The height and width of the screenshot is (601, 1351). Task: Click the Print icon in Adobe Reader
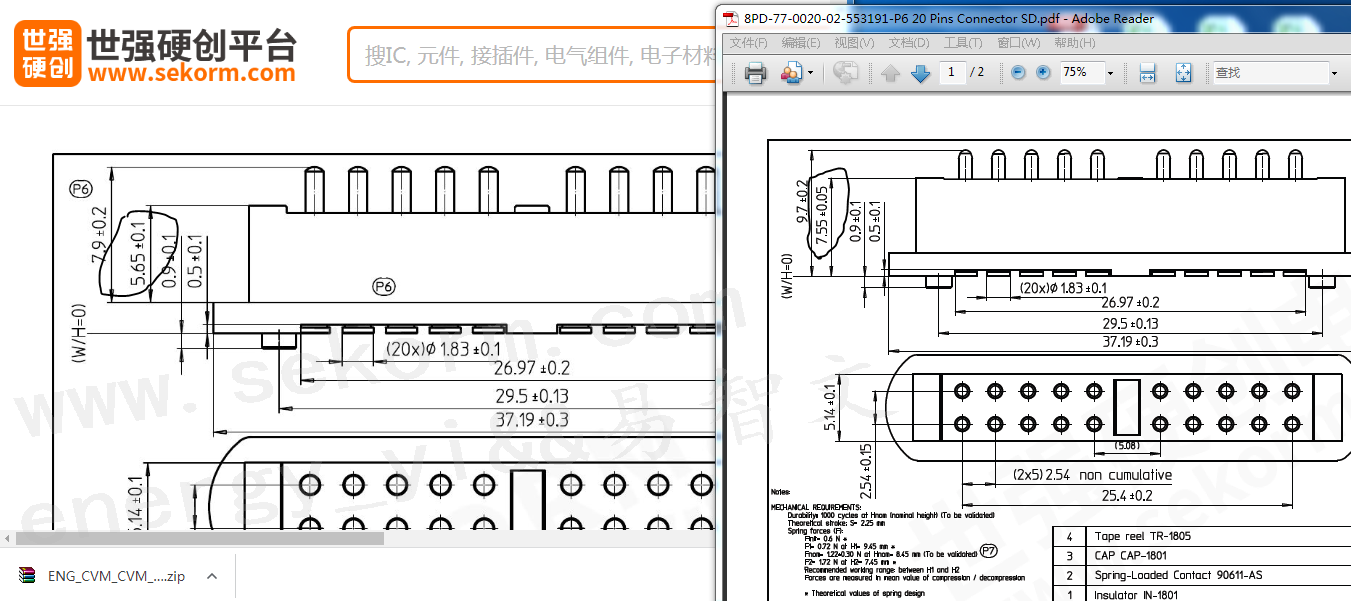point(755,73)
